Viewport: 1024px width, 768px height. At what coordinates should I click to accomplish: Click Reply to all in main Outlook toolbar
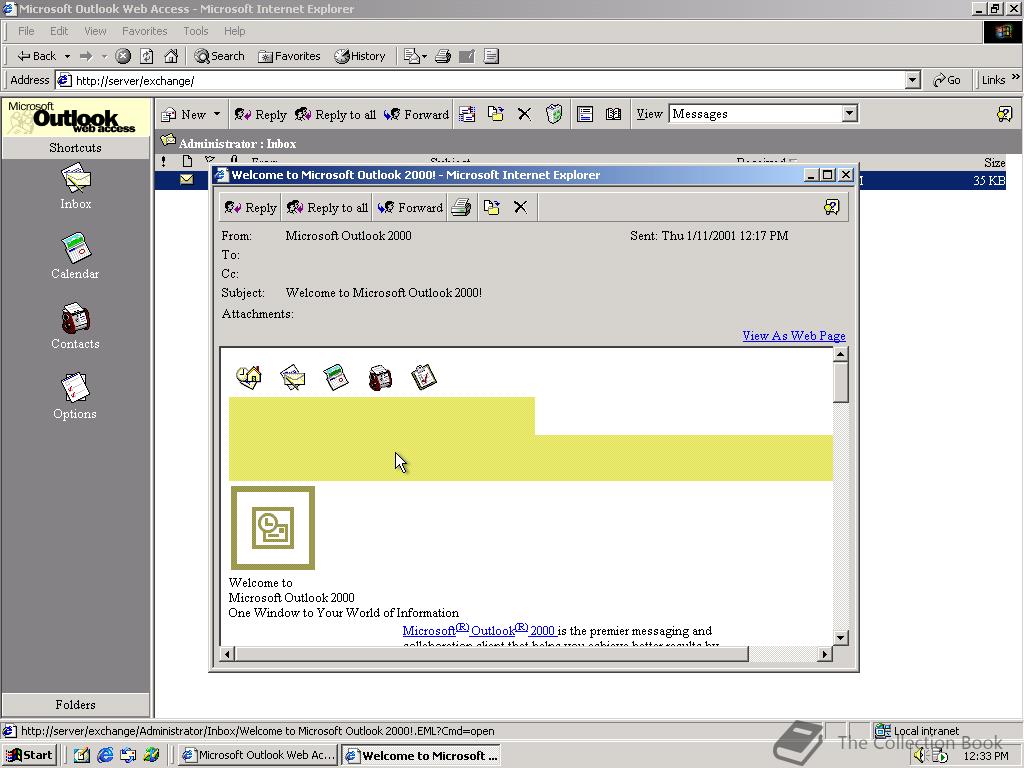pos(336,114)
